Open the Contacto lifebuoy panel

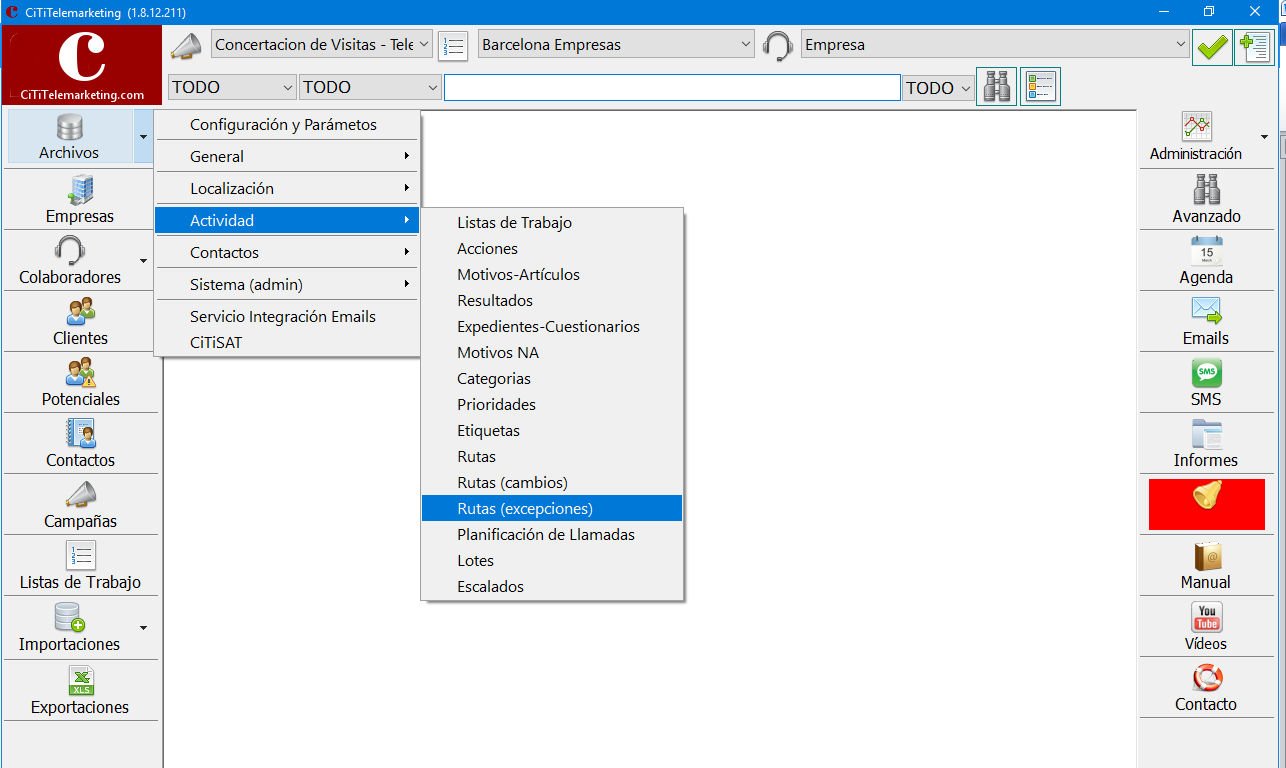pyautogui.click(x=1207, y=688)
